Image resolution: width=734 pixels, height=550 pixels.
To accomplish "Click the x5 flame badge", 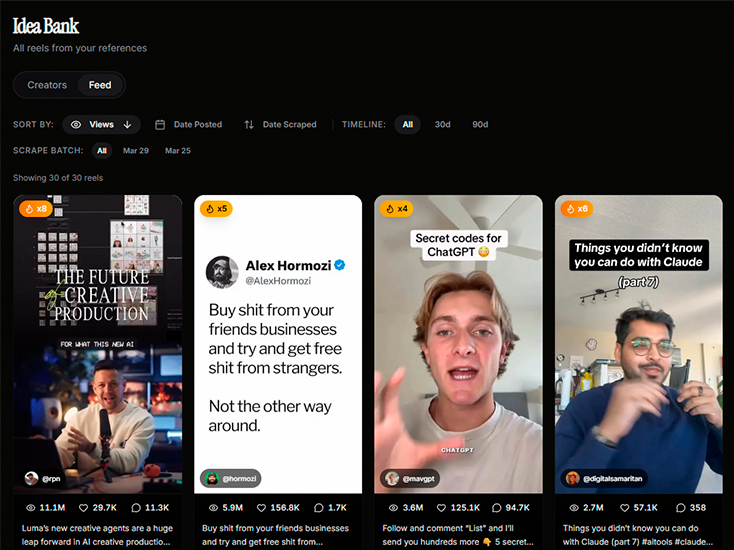I will (216, 209).
